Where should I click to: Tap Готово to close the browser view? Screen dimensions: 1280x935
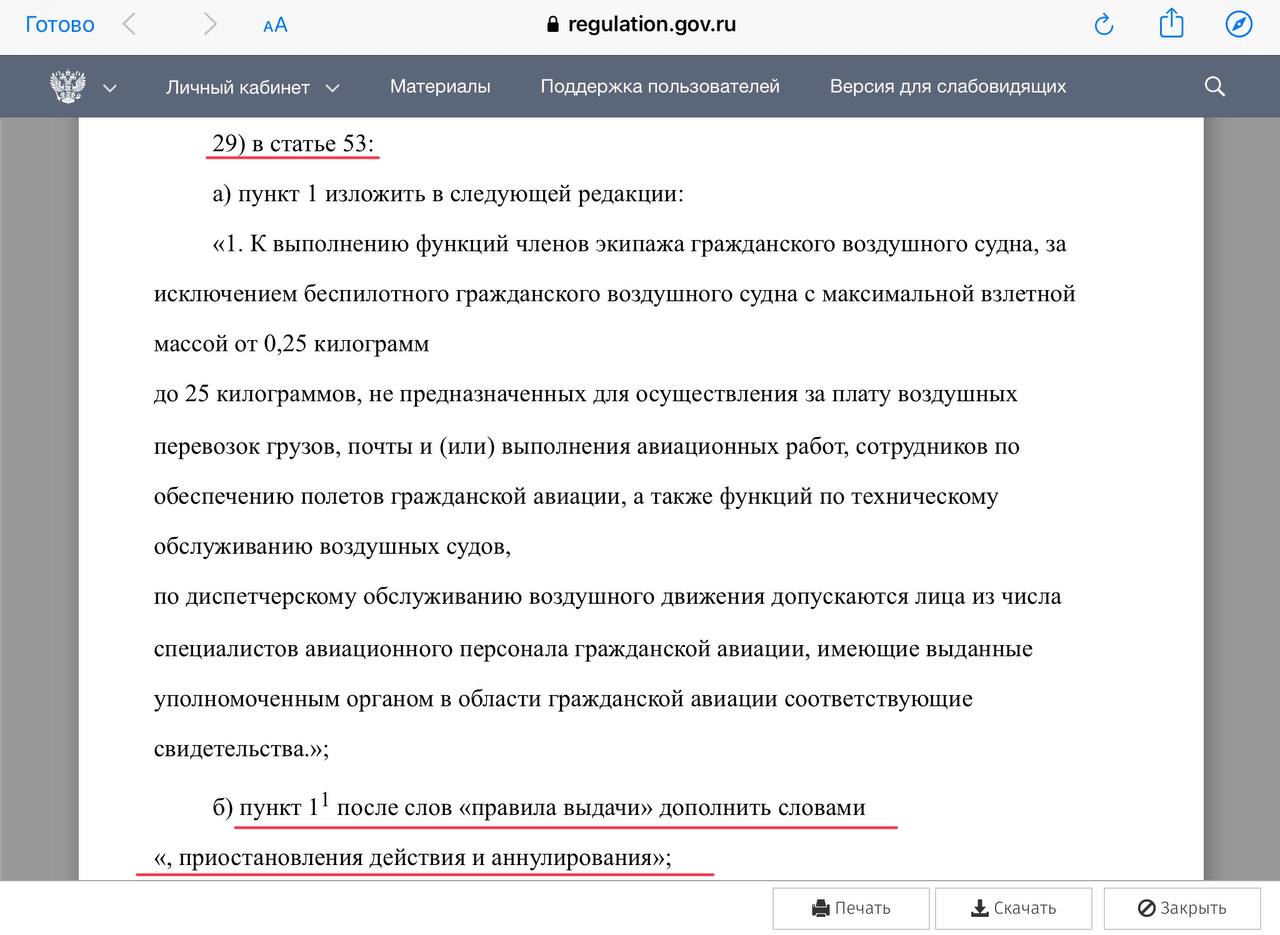click(x=60, y=25)
